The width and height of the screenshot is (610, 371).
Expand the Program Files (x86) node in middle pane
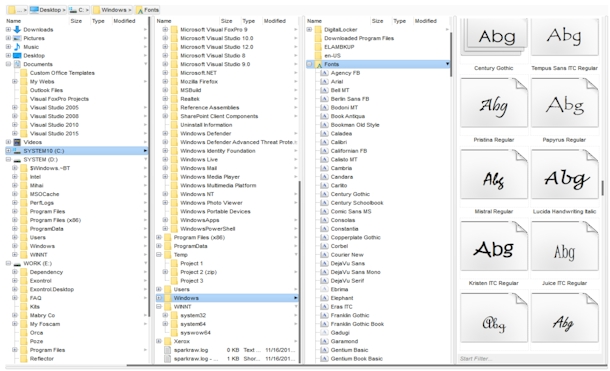pos(159,237)
